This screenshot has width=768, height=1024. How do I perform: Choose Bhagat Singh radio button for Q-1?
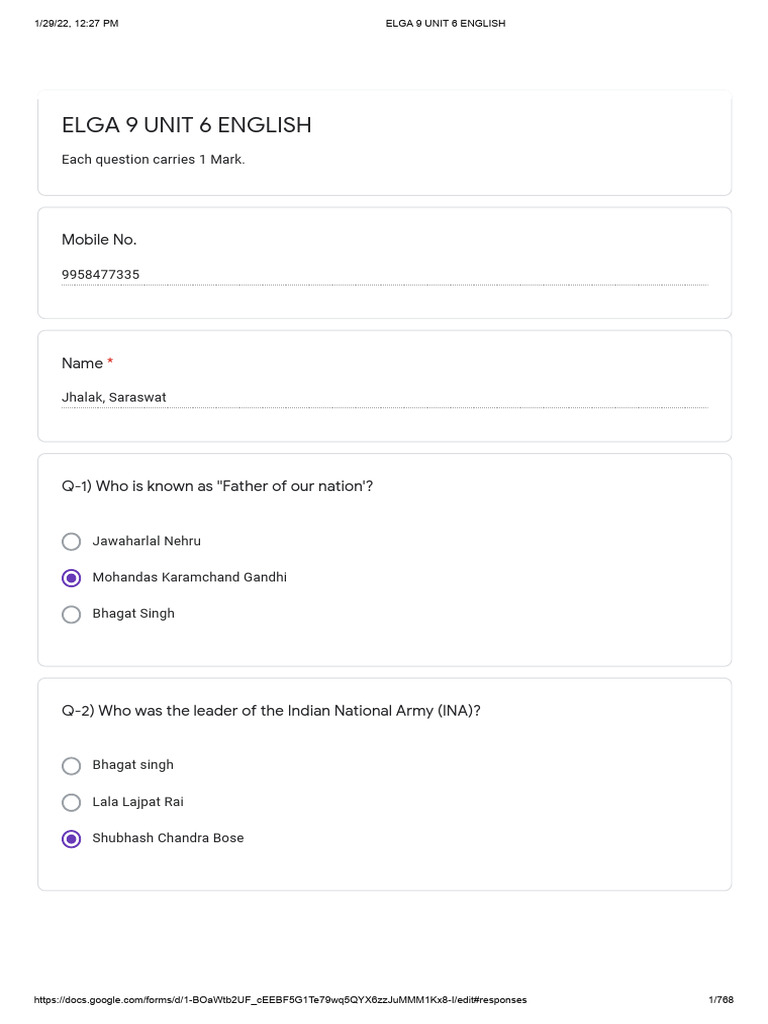tap(71, 614)
